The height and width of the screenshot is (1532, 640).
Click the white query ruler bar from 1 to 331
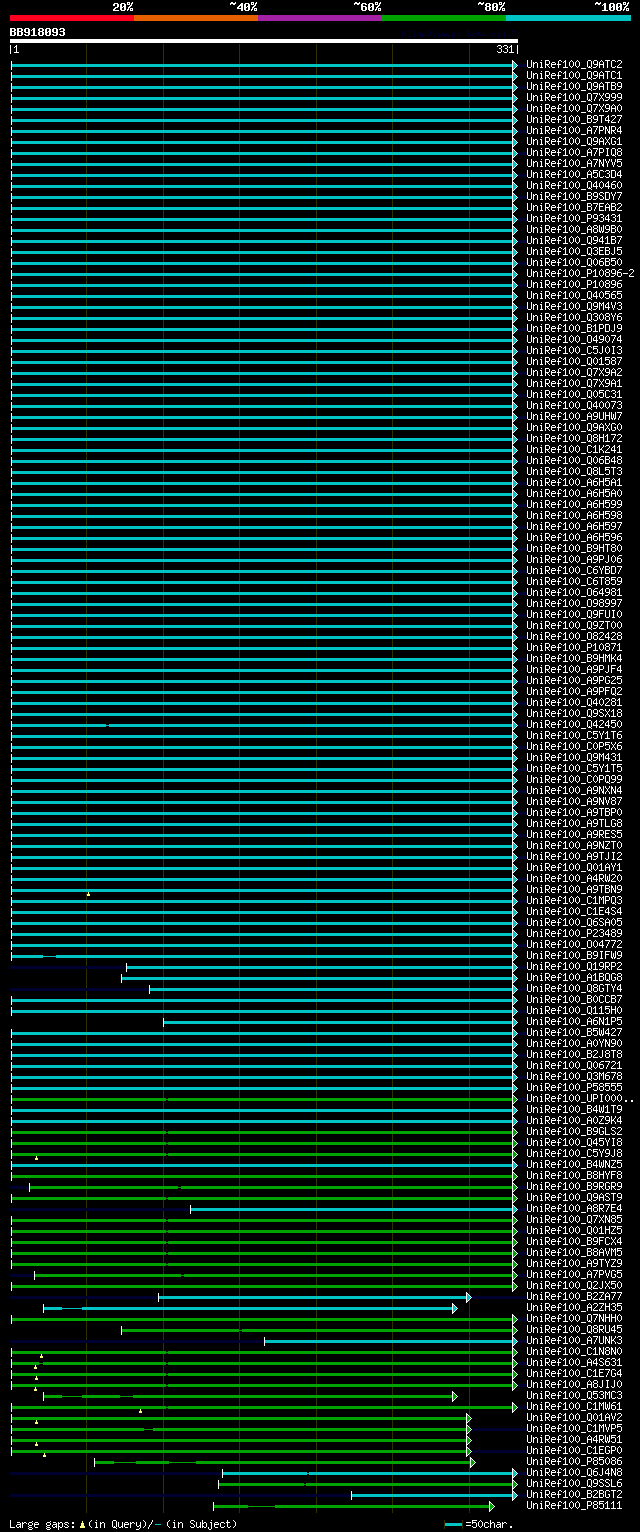[x=264, y=42]
